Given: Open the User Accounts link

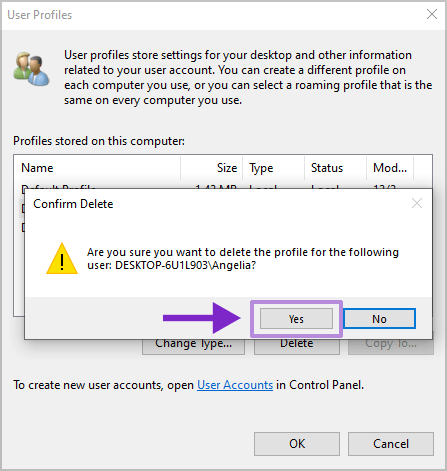Looking at the screenshot, I should [x=235, y=385].
